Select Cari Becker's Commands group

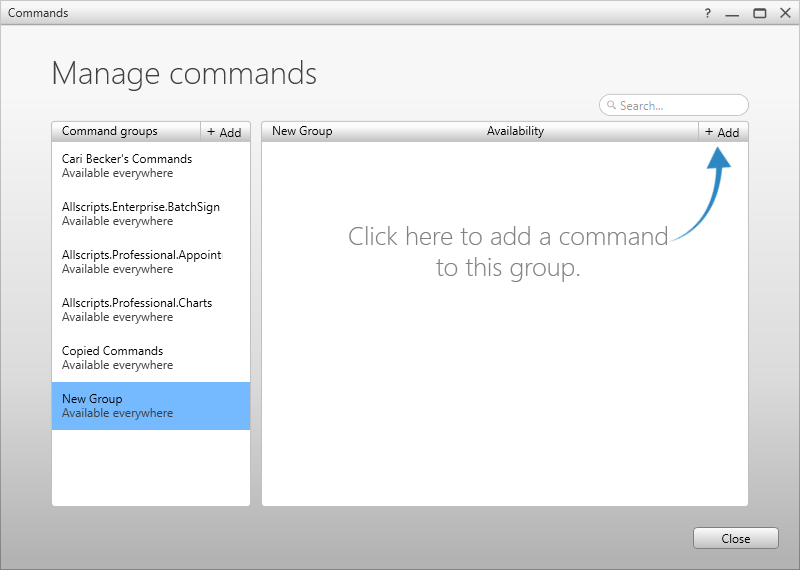tap(151, 166)
